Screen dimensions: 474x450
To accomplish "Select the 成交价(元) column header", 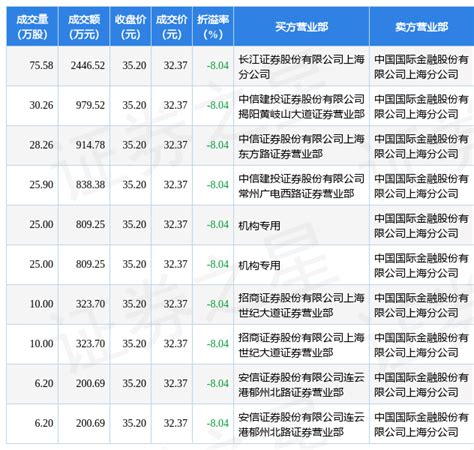I will [172, 27].
